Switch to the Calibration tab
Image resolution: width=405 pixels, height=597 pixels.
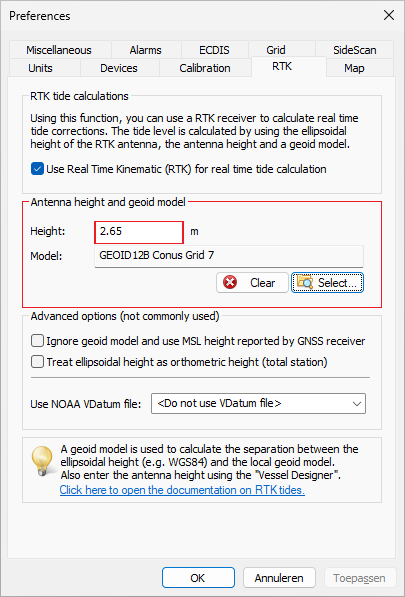205,68
